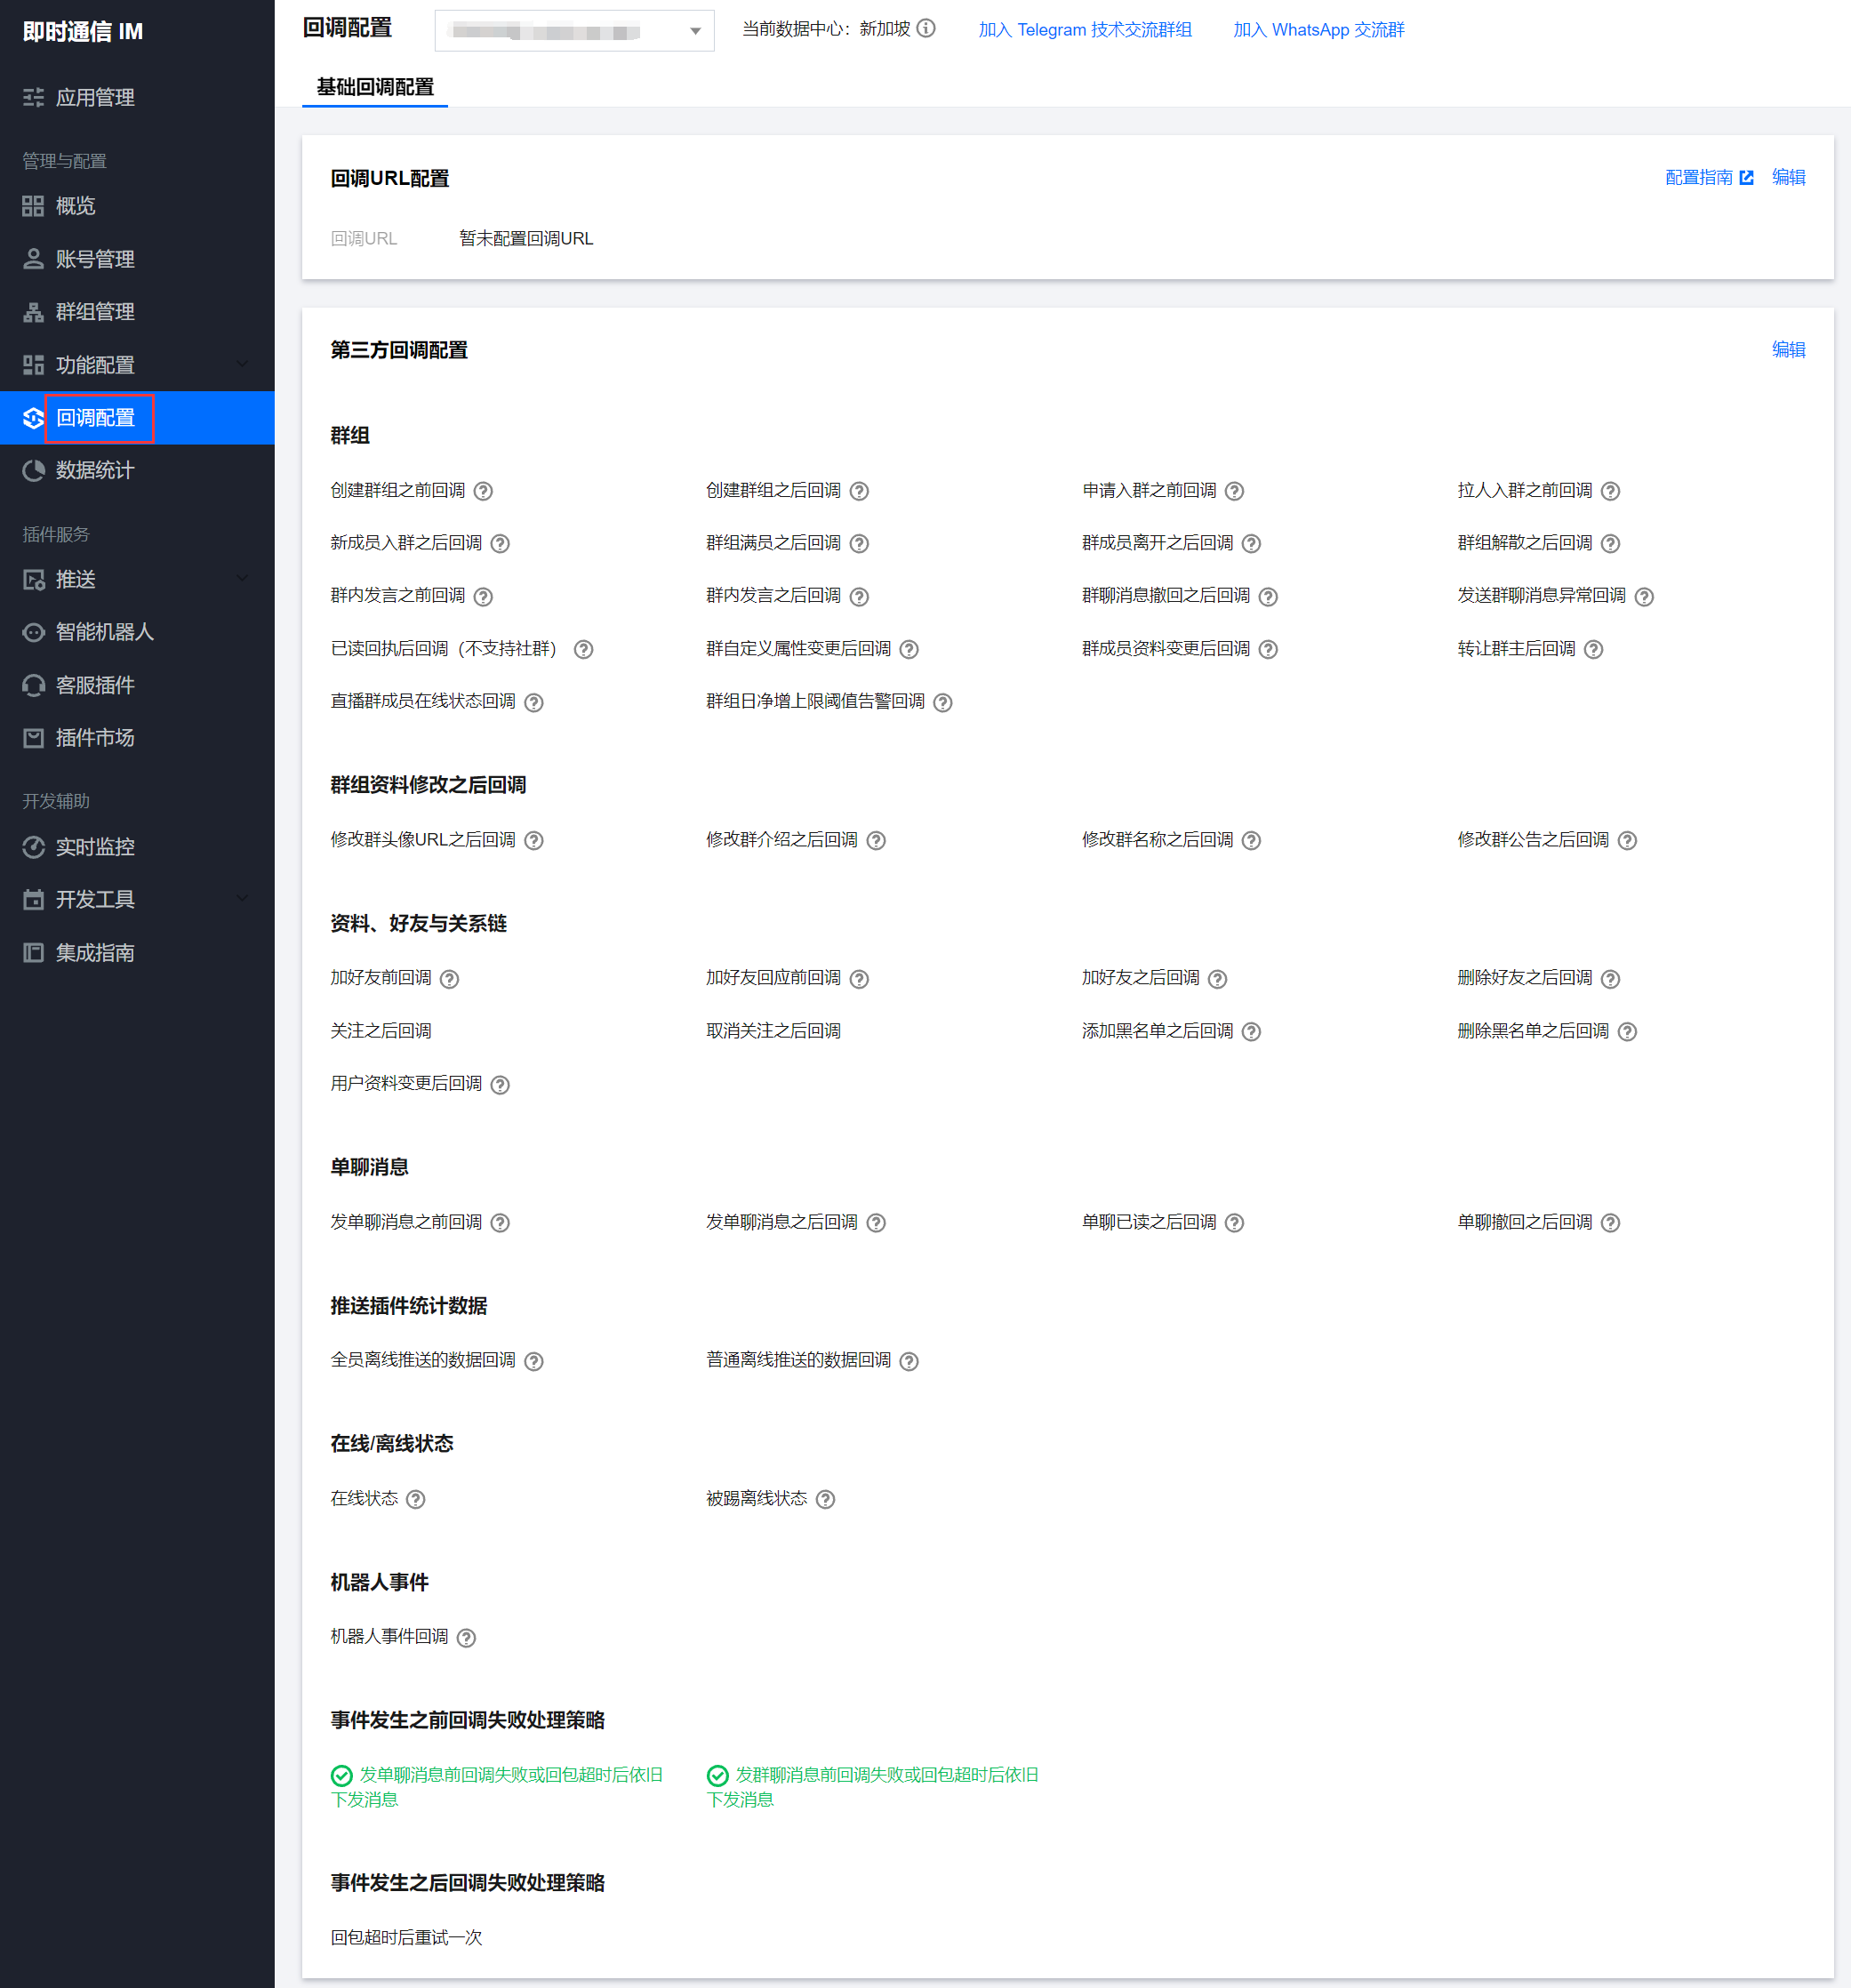Open the application selector dropdown
1851x1988 pixels.
tap(574, 31)
